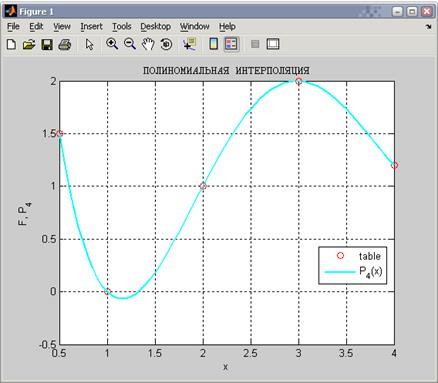Click the plot title ПОЛИНОМИАЛЬНАЯ ИНТЕРПОЛЯЦИЯ

click(226, 71)
